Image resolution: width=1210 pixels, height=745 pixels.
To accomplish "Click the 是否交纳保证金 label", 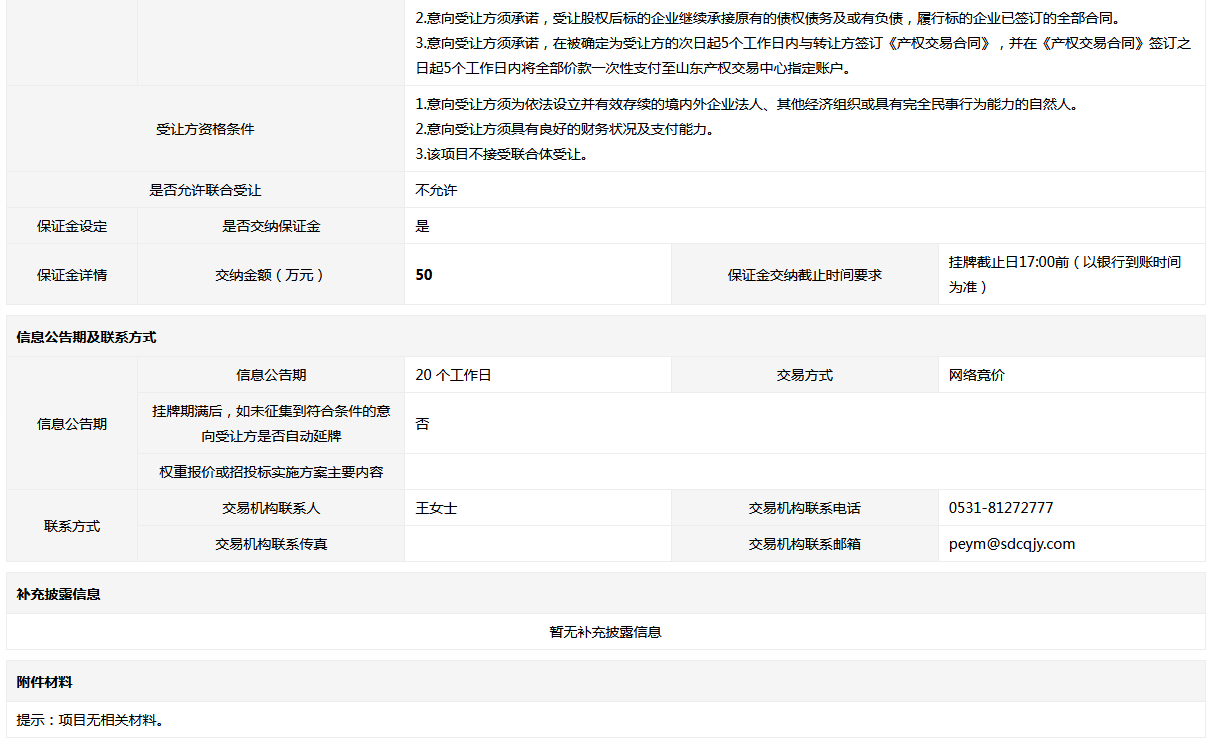I will coord(271,226).
